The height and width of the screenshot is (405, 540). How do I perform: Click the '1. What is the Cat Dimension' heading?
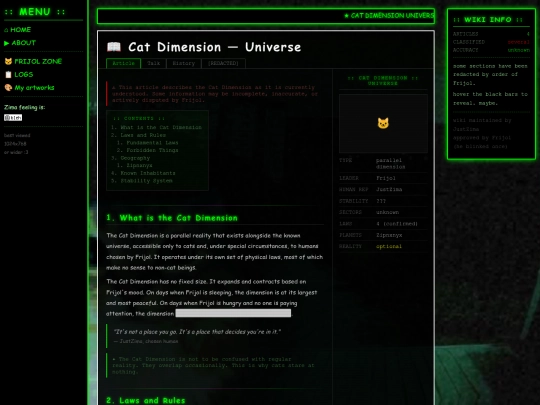[x=172, y=218]
